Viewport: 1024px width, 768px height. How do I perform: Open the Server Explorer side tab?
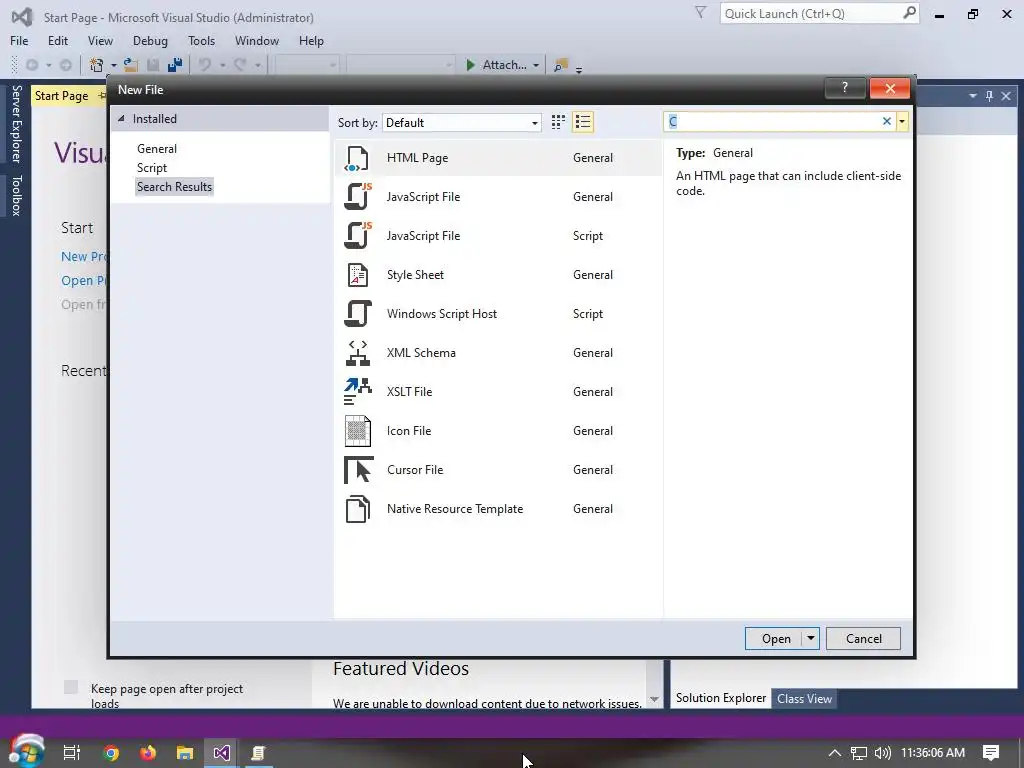[16, 123]
